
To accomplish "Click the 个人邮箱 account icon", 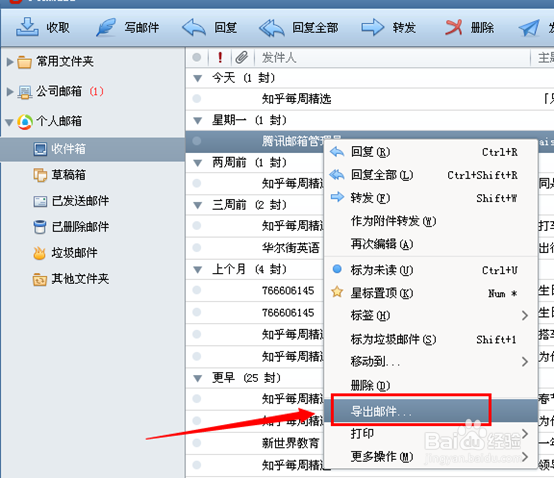I will (x=25, y=122).
